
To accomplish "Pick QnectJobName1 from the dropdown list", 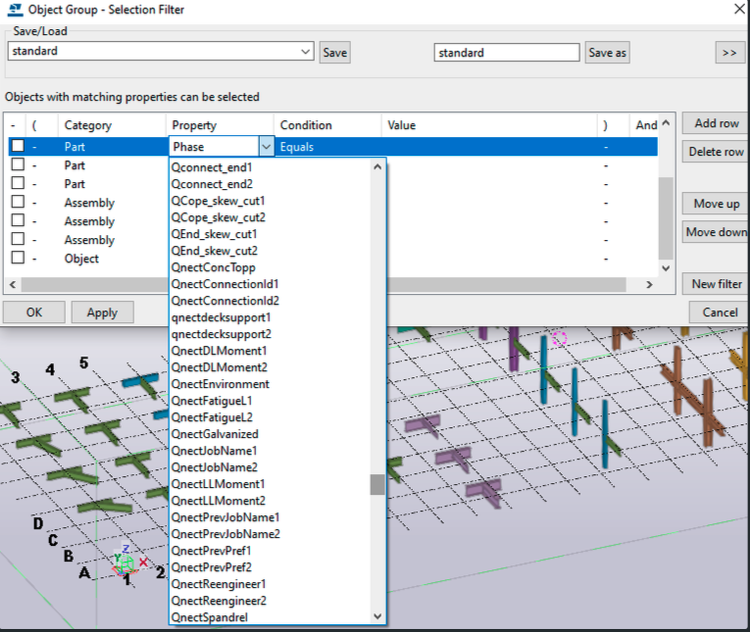I will 214,451.
